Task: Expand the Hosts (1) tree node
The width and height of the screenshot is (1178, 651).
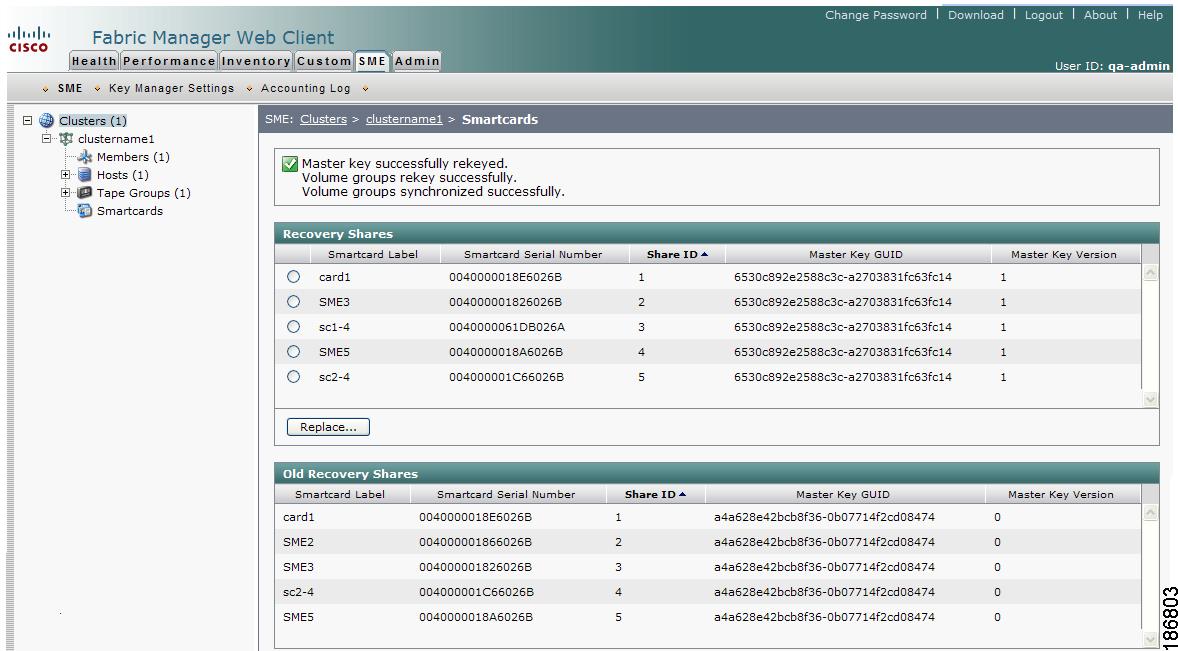Action: point(66,175)
